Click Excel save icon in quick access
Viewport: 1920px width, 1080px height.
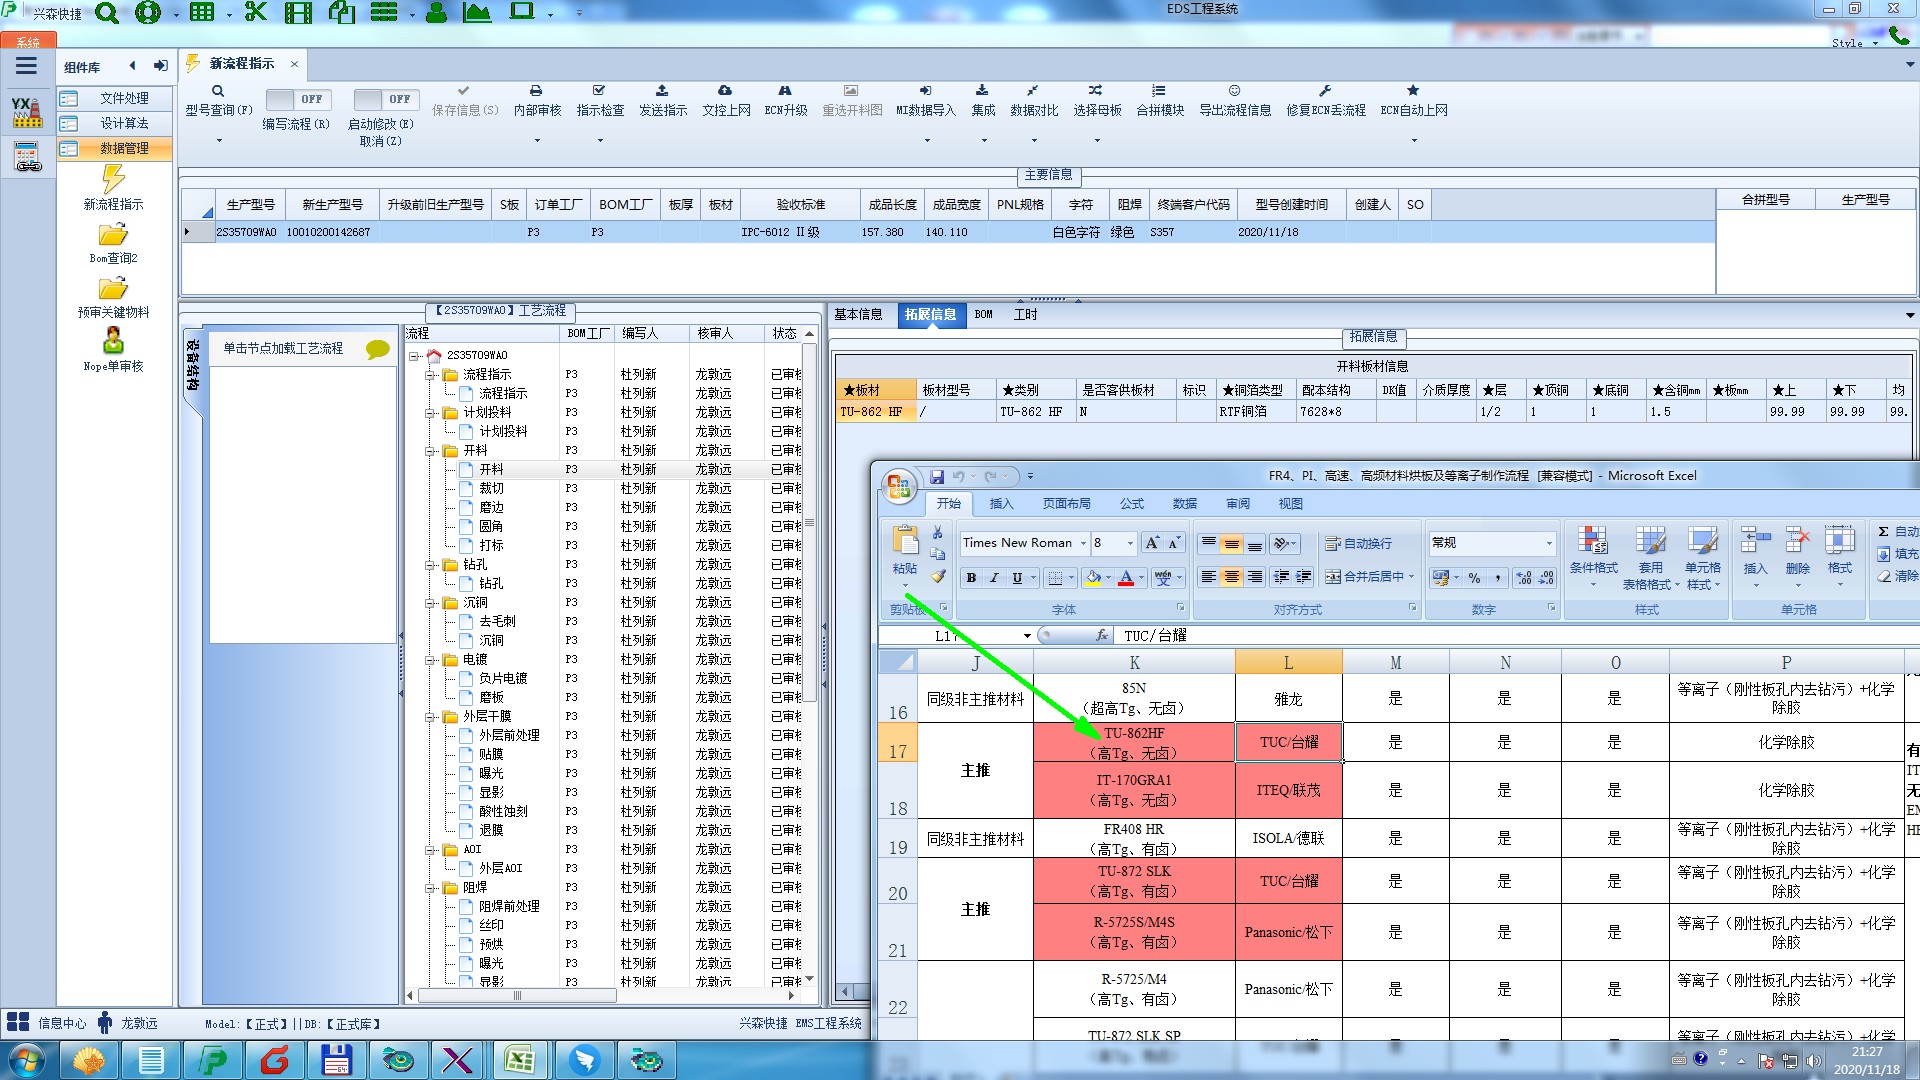click(937, 477)
